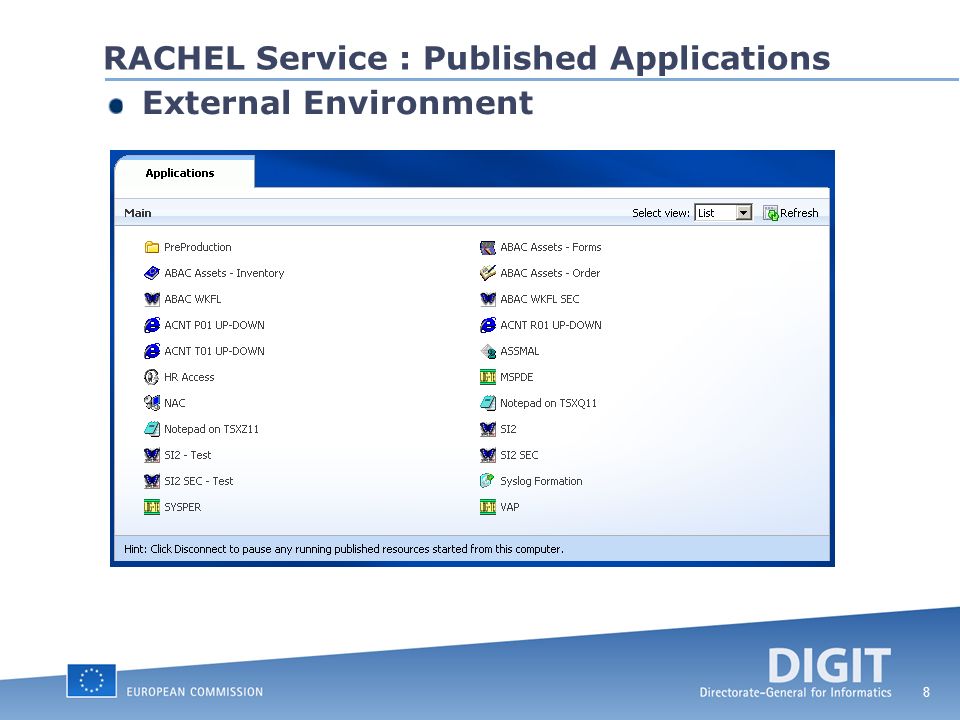Click ABAC Assets - Inventory link
This screenshot has width=960, height=720.
pyautogui.click(x=224, y=273)
